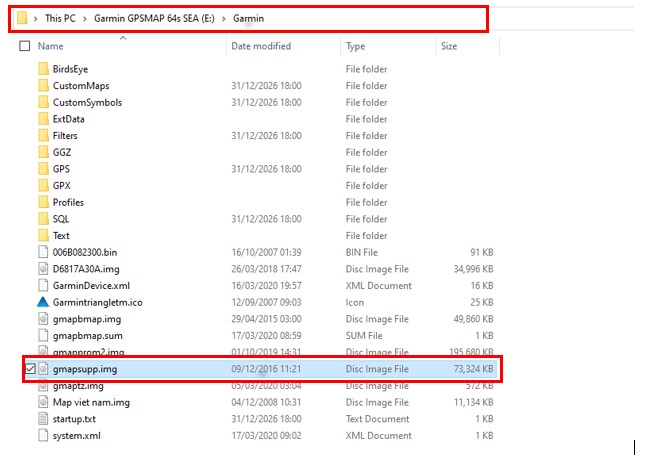
Task: Click the folder icon in address bar
Action: pyautogui.click(x=22, y=18)
